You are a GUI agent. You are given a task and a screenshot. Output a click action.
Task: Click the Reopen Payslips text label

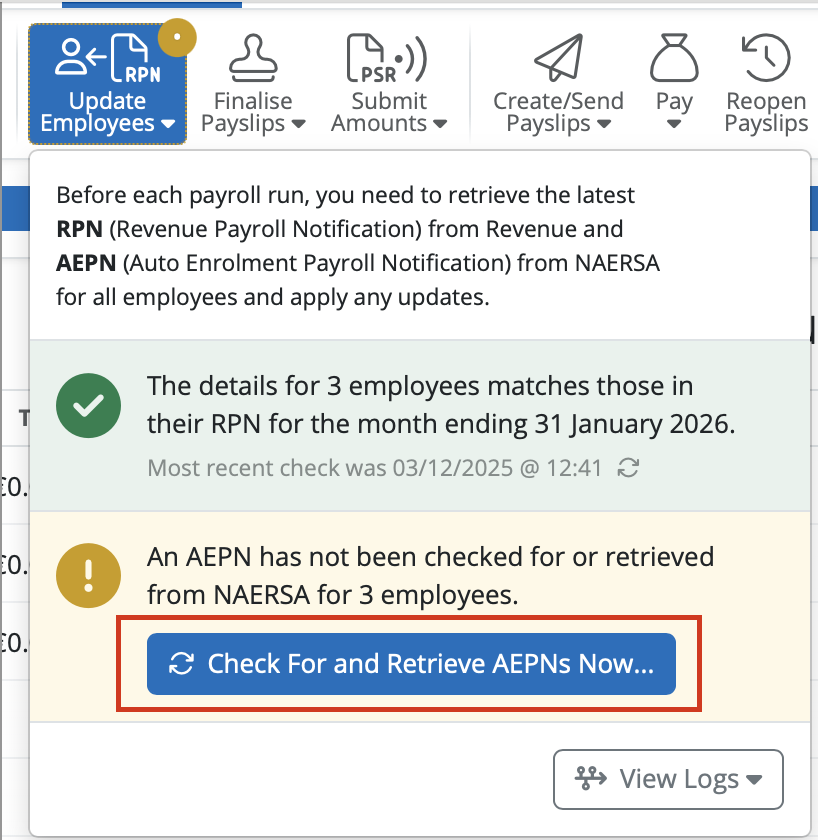[766, 113]
